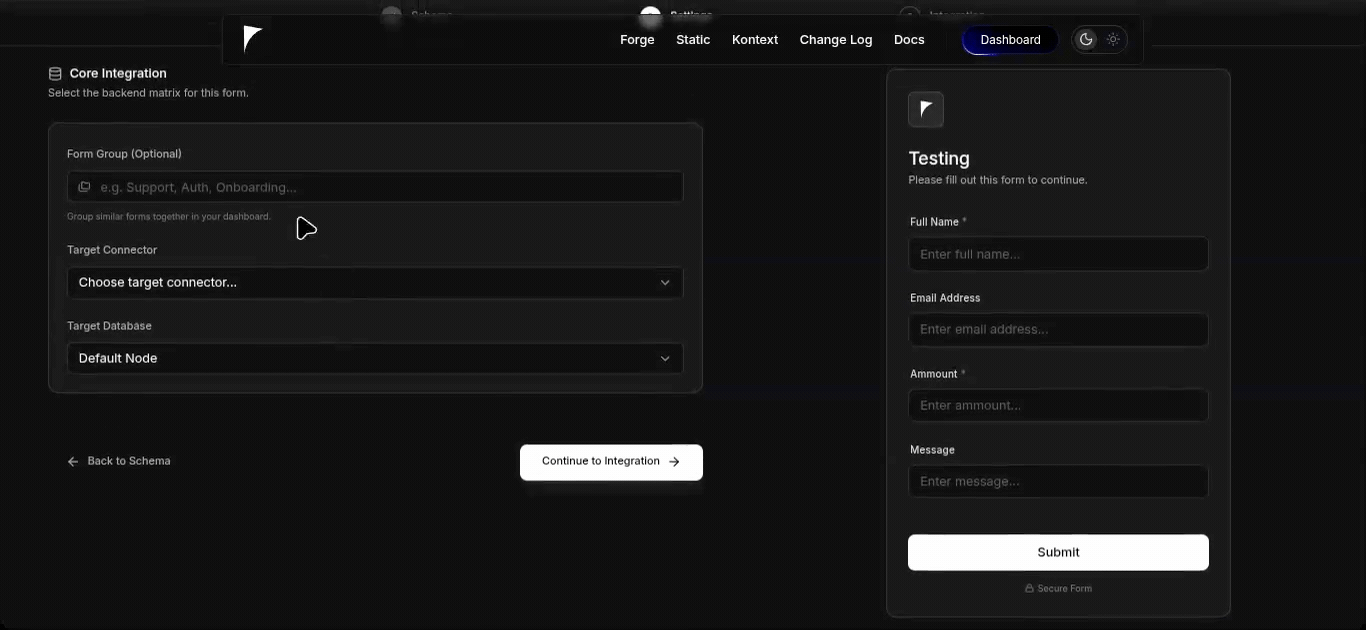Click the "Secure Form" text
This screenshot has width=1366, height=630.
point(1065,588)
